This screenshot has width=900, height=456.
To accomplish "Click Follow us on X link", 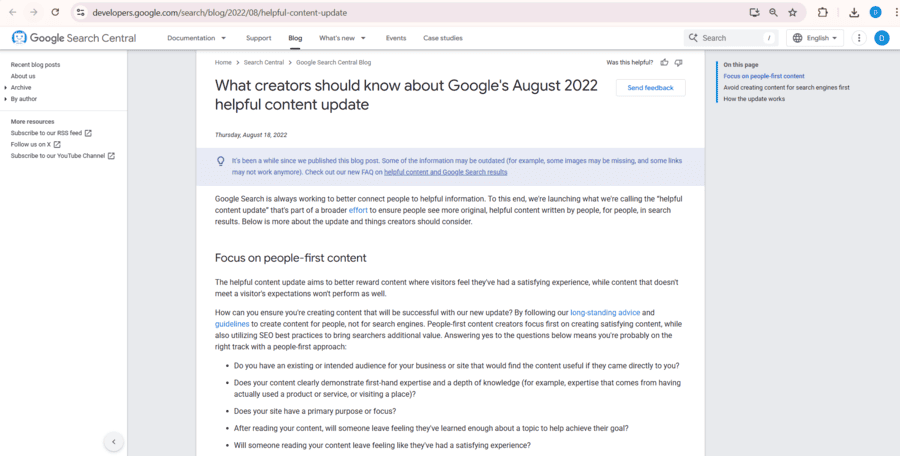I will [31, 144].
